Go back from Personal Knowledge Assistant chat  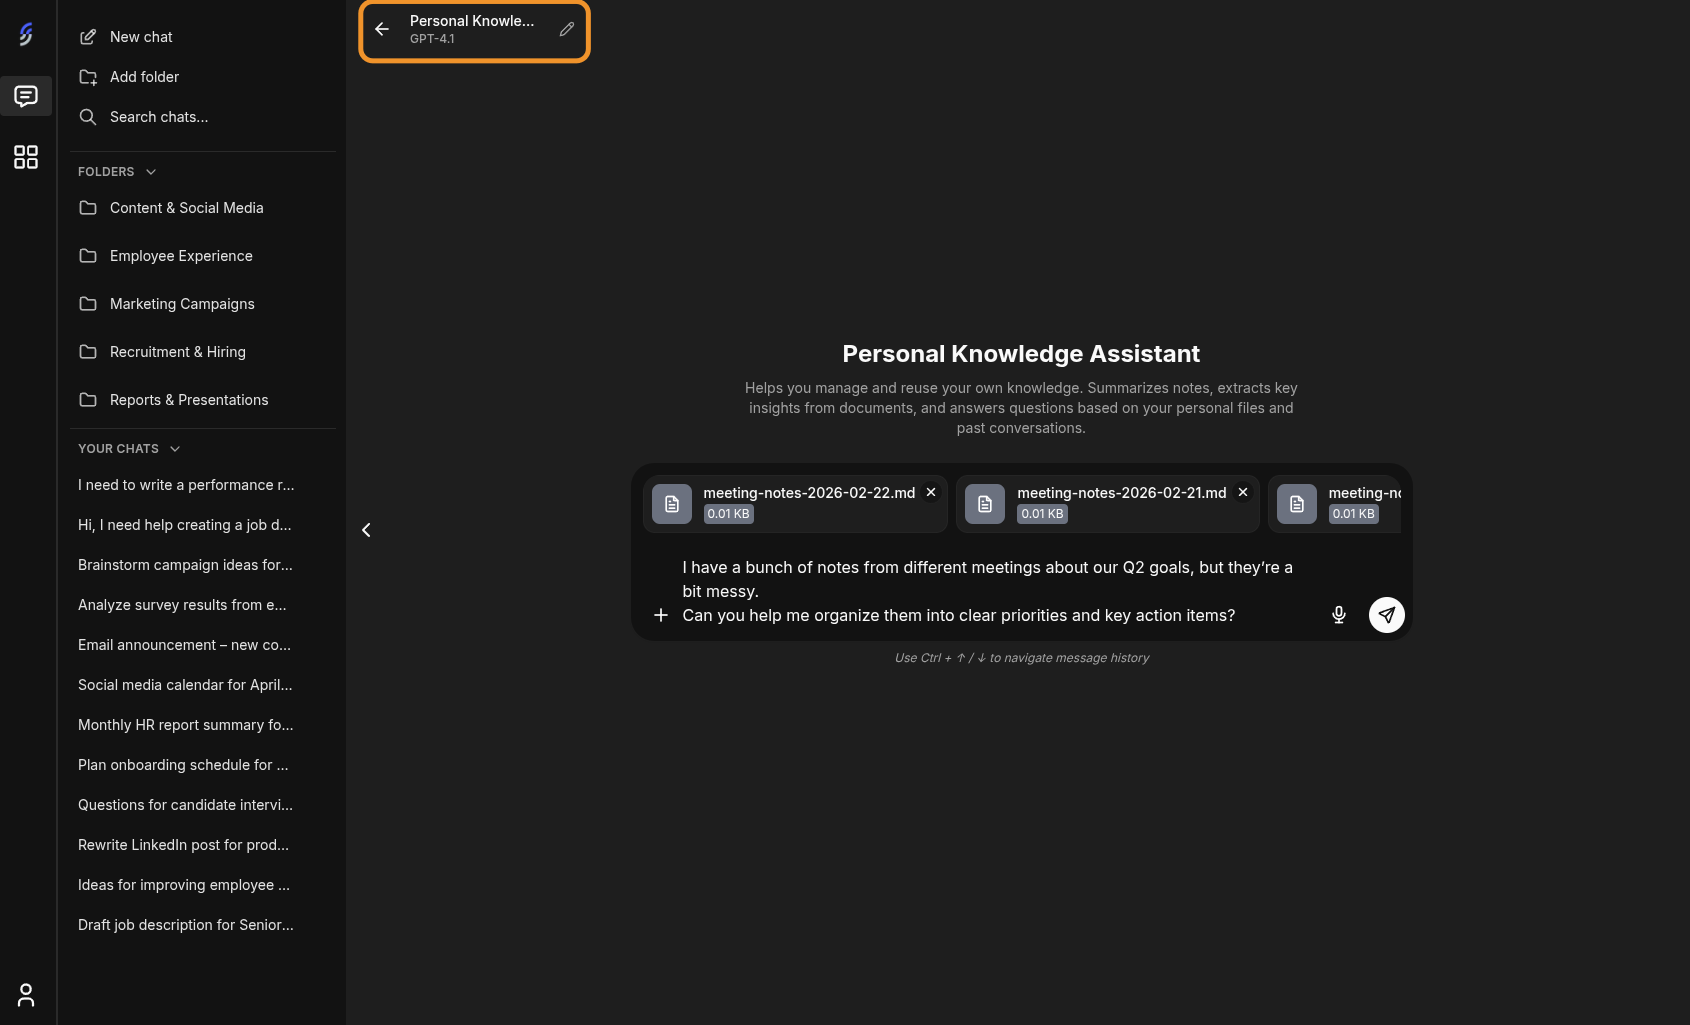coord(382,29)
